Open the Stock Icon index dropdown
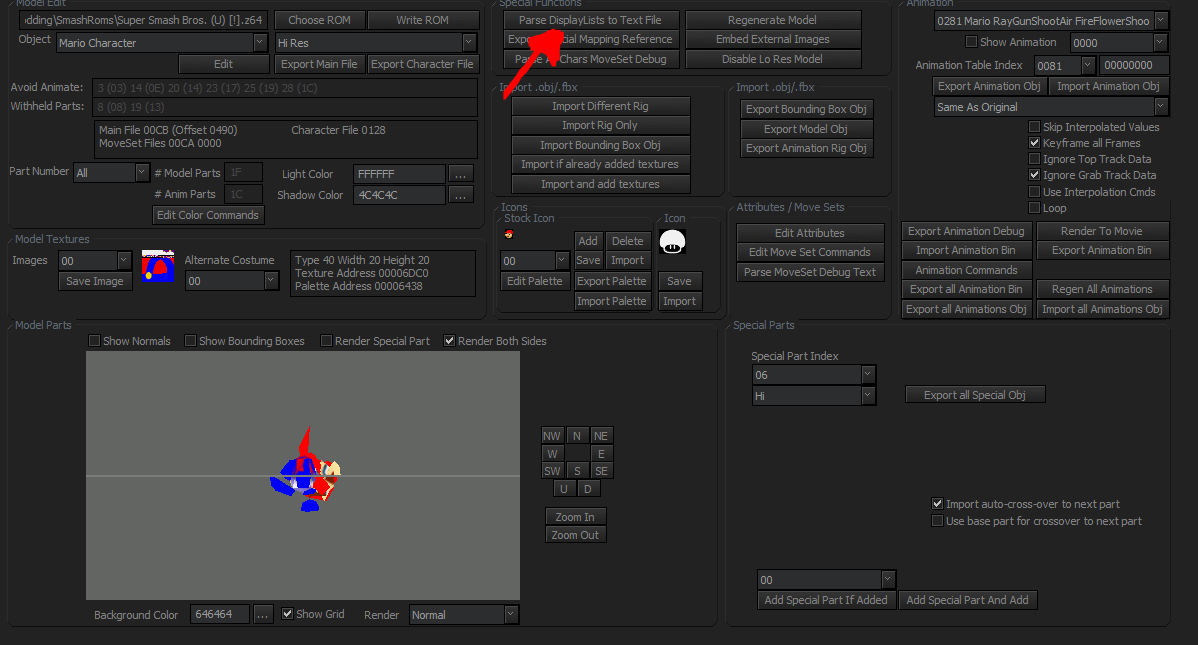1198x645 pixels. pyautogui.click(x=562, y=261)
